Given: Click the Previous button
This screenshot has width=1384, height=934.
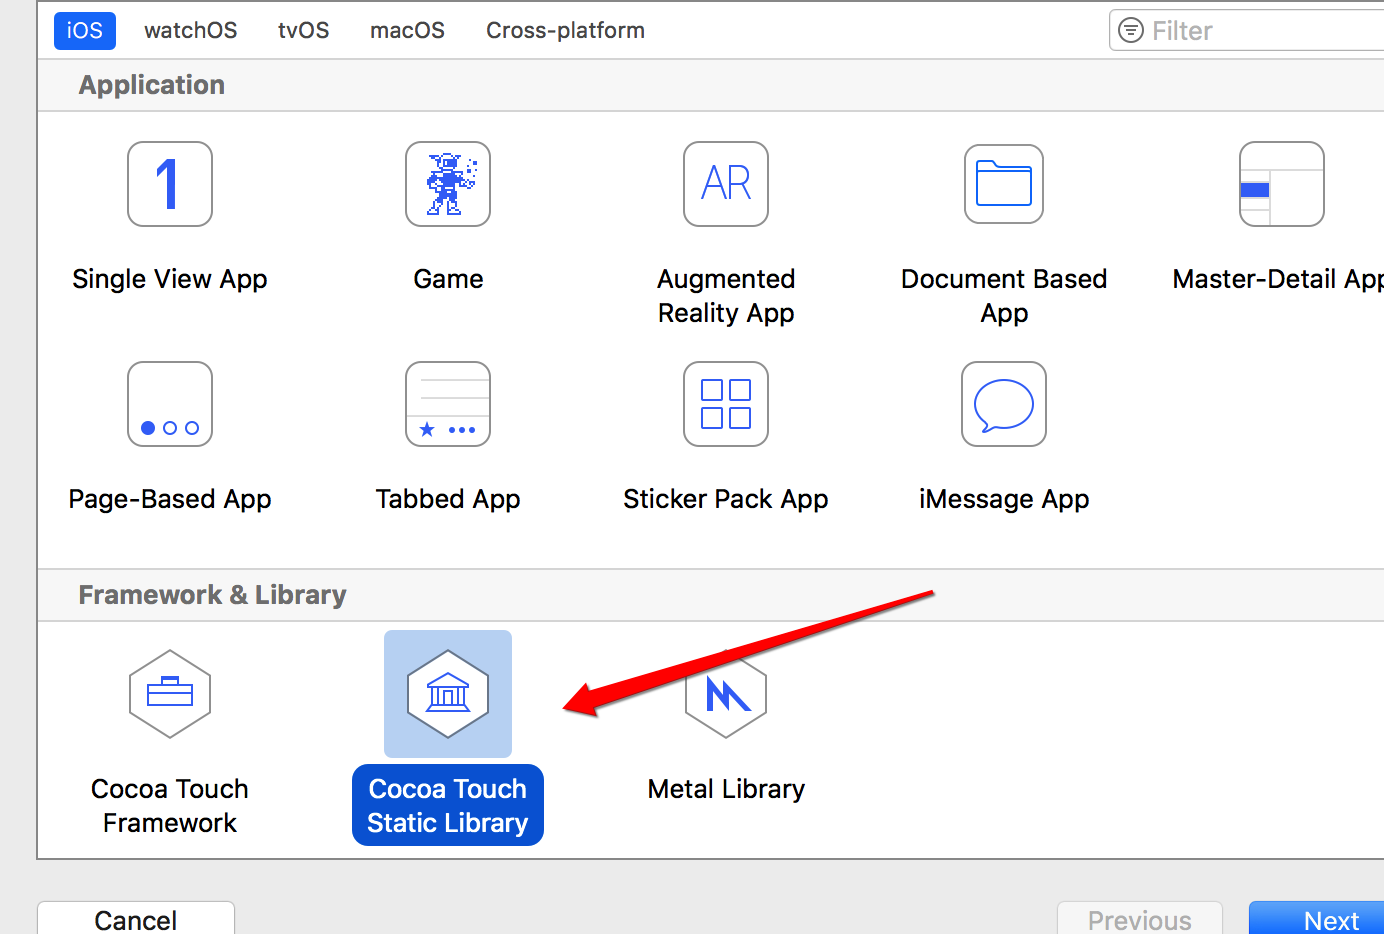Looking at the screenshot, I should (1140, 918).
